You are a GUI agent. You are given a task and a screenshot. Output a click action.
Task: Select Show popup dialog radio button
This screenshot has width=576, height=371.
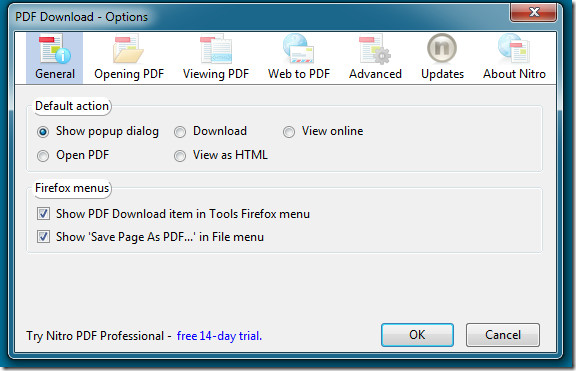point(43,132)
